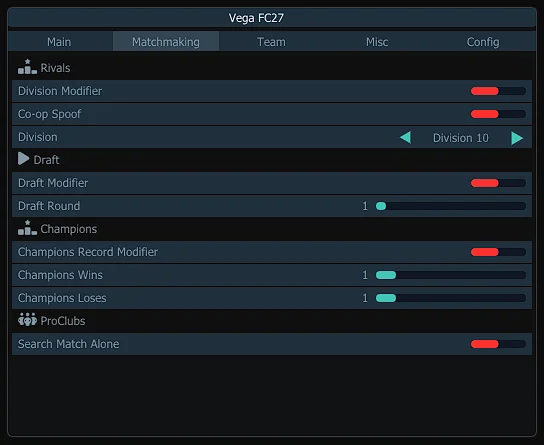Set the Champions Wins slider
The width and height of the screenshot is (544, 445).
[451, 275]
